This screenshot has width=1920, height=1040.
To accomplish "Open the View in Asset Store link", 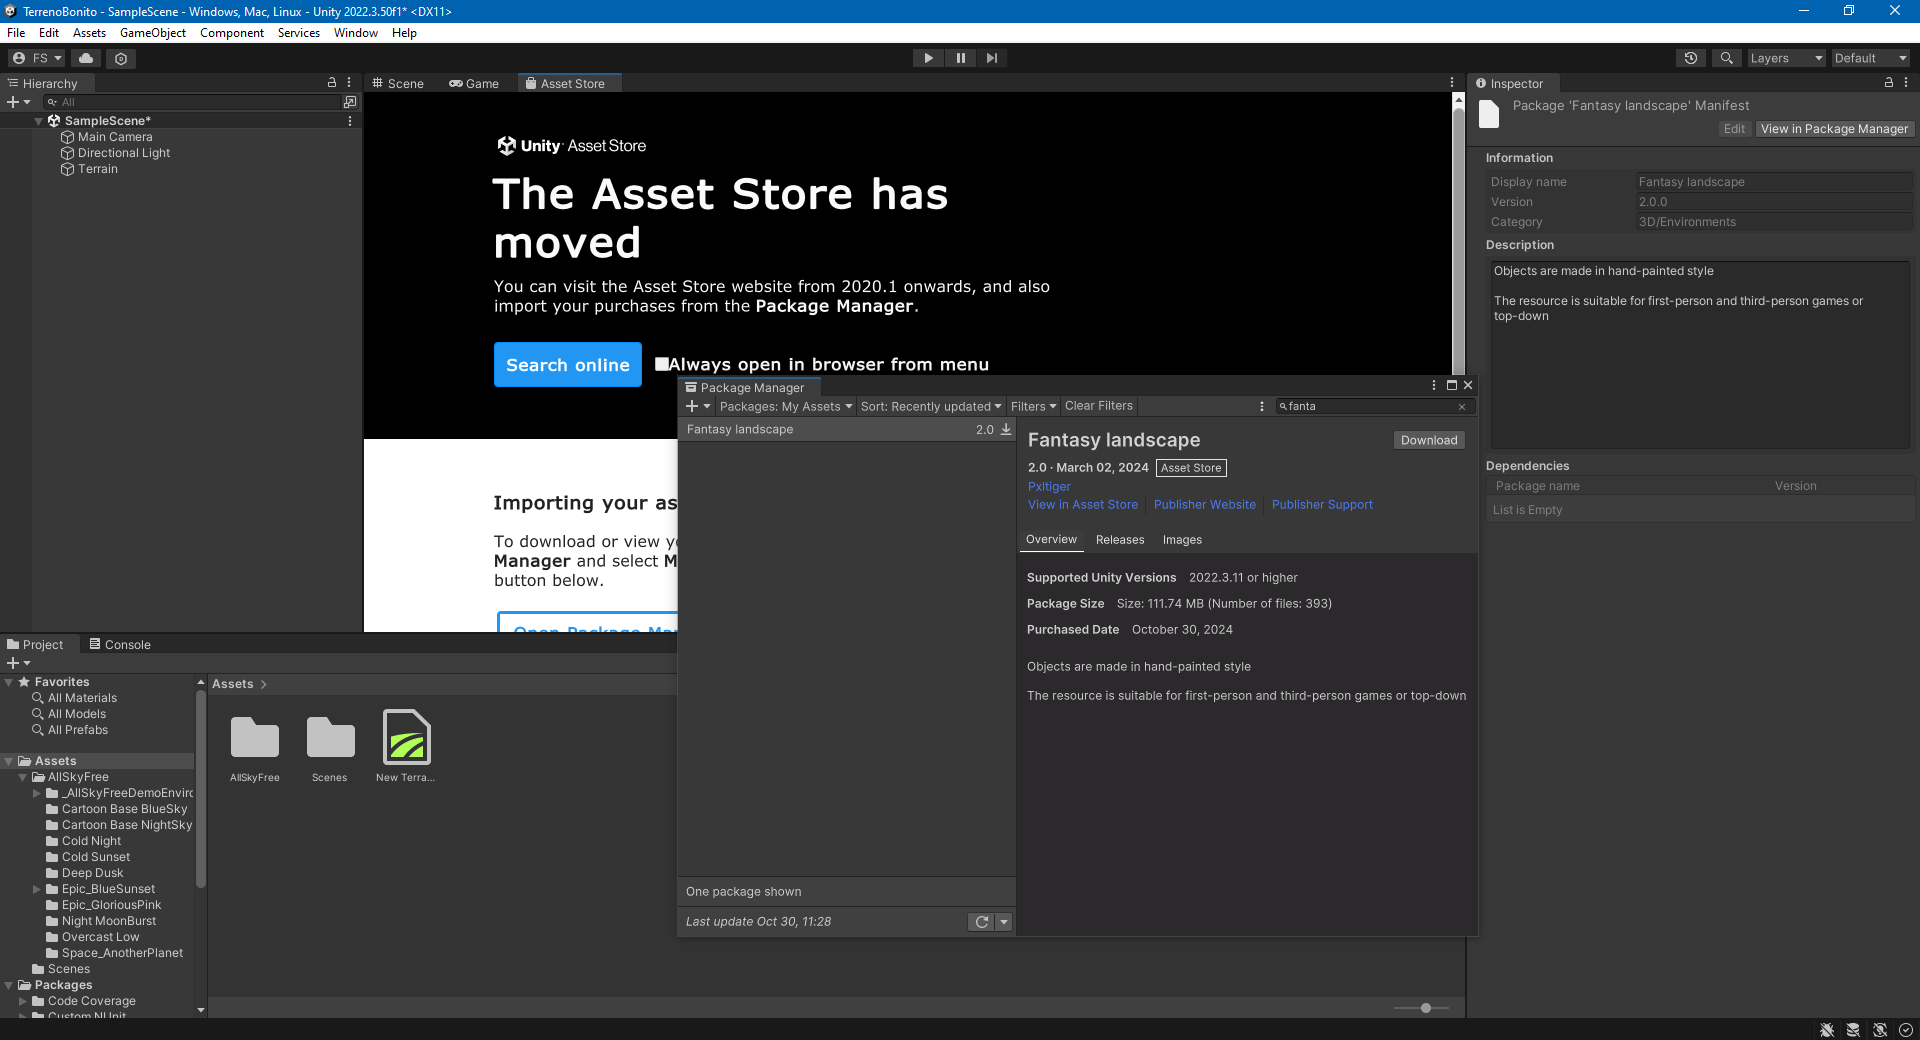I will pos(1083,505).
